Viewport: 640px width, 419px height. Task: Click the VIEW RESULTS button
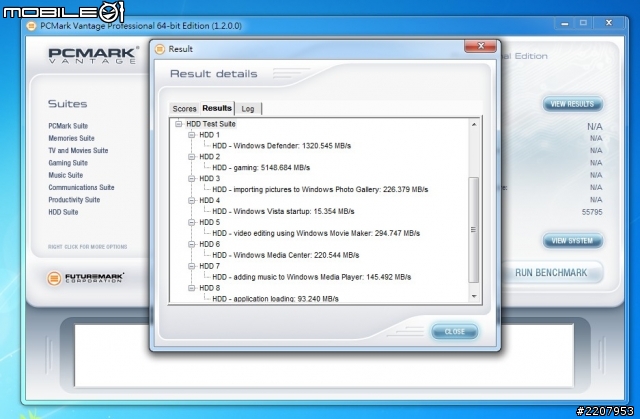pos(572,104)
